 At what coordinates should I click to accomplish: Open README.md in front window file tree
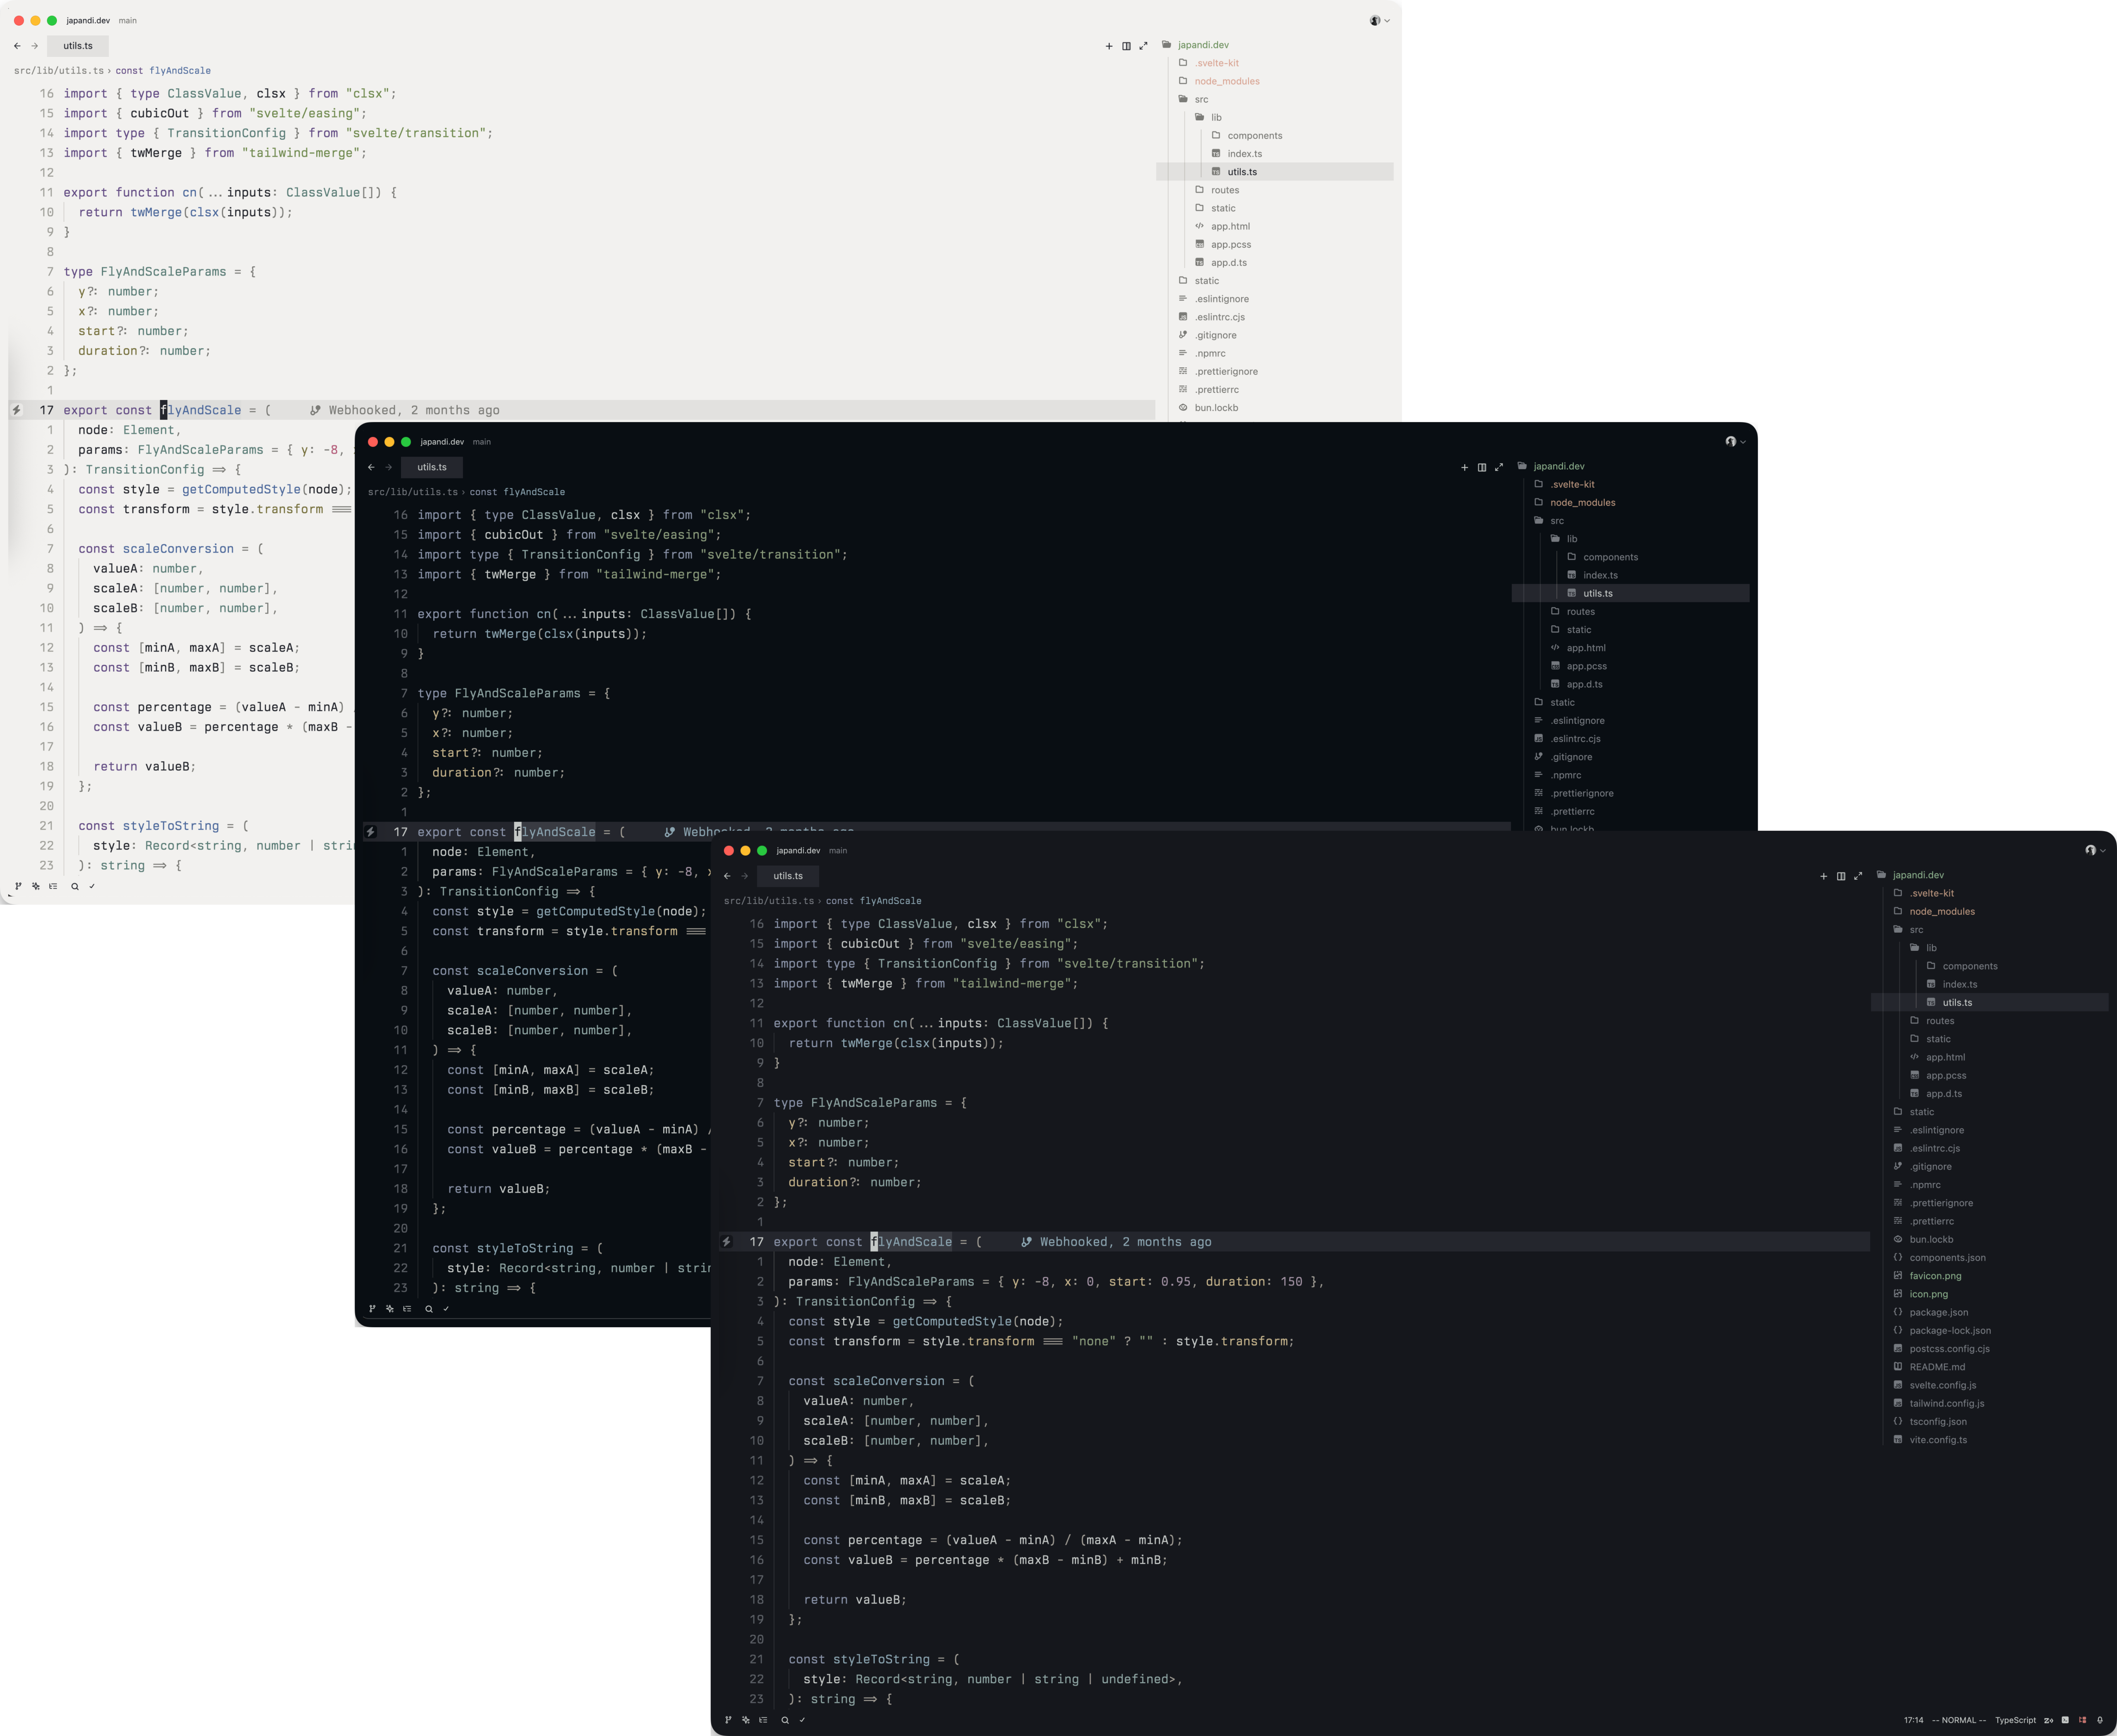coord(1929,1367)
